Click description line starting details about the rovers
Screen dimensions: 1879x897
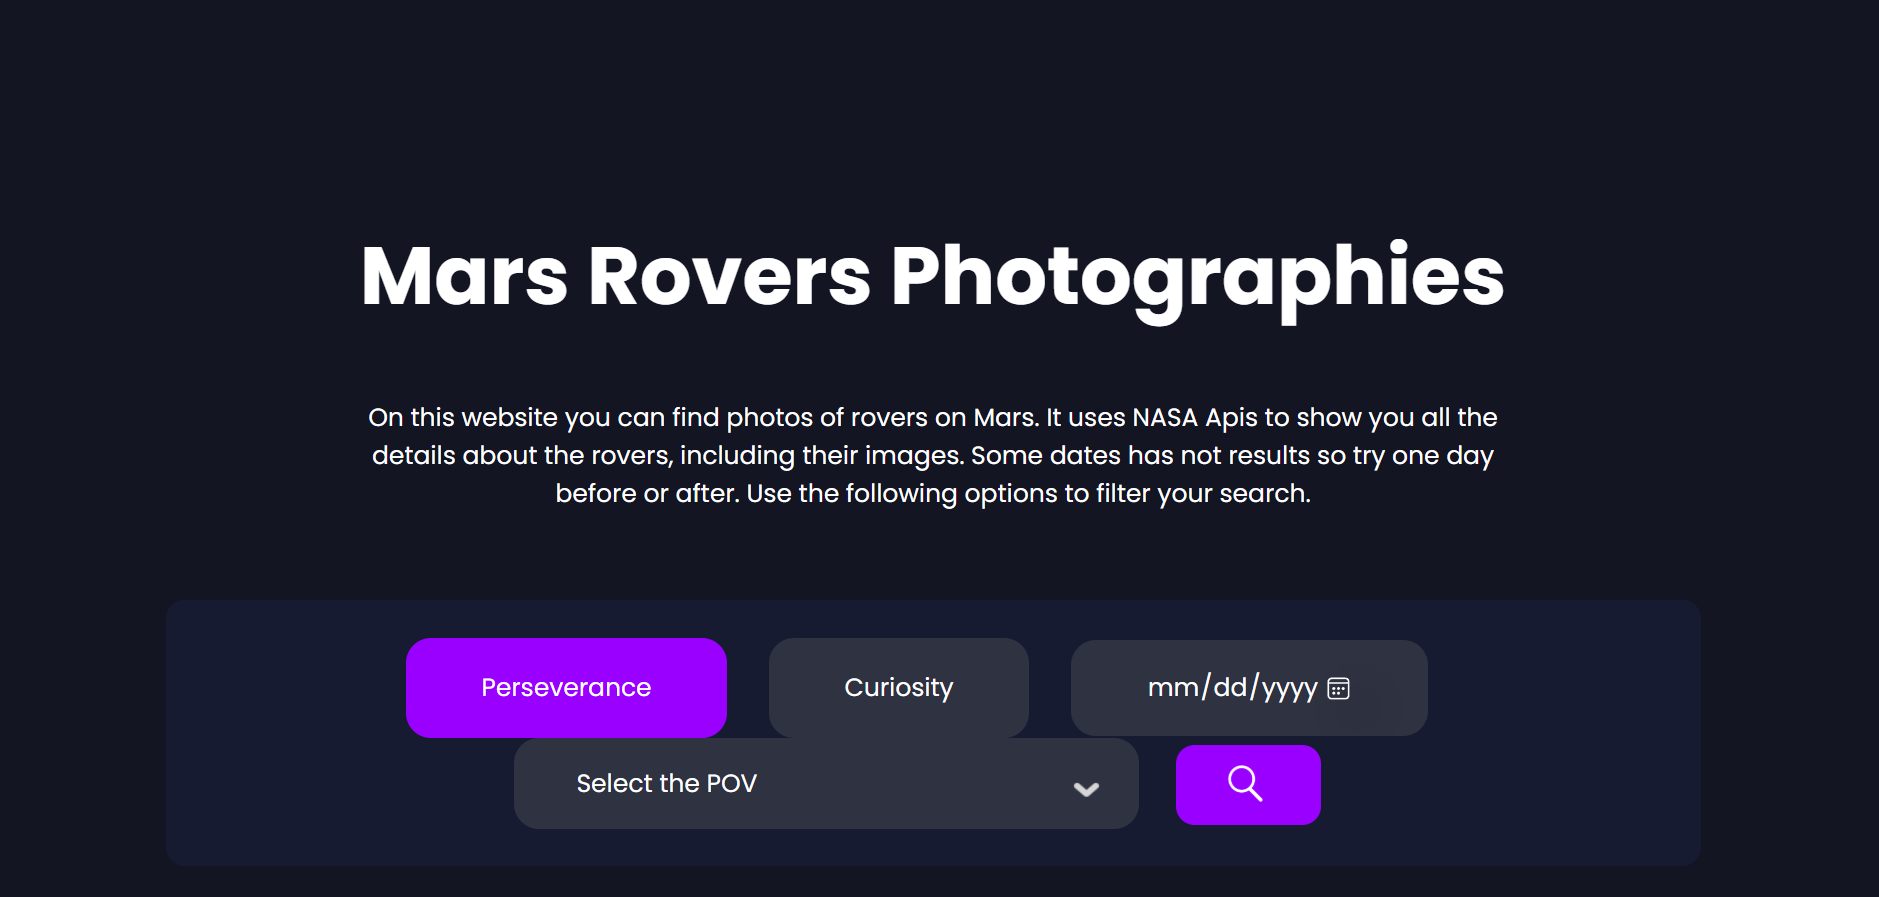(933, 456)
